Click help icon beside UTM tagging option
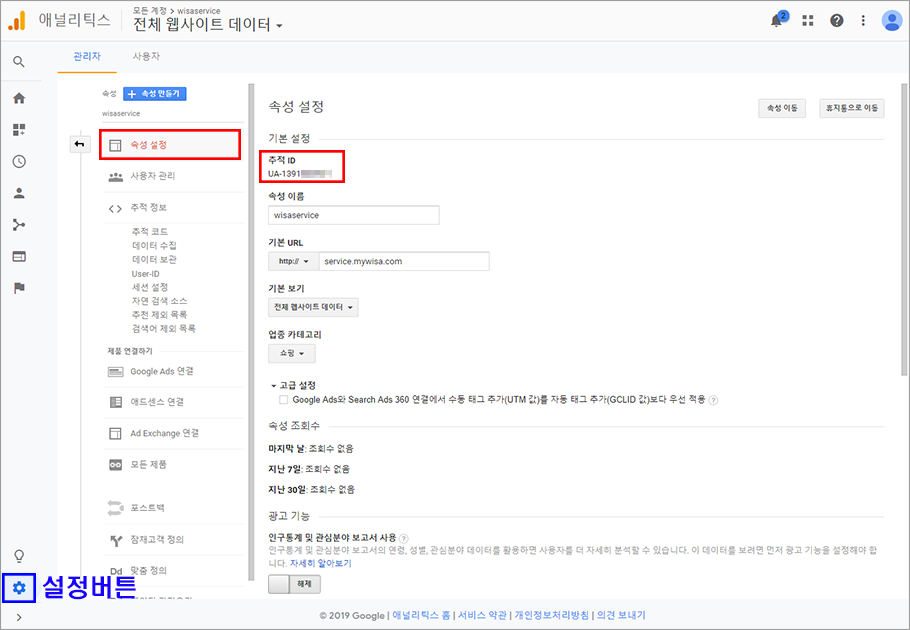Viewport: 910px width, 630px height. [713, 400]
